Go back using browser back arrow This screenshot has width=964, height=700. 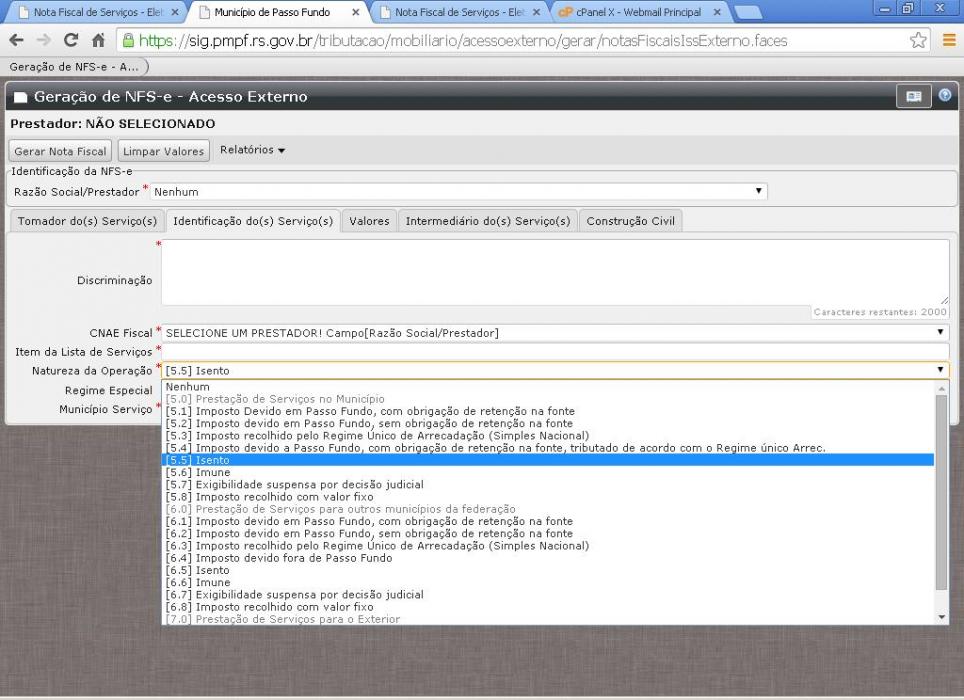coord(17,41)
